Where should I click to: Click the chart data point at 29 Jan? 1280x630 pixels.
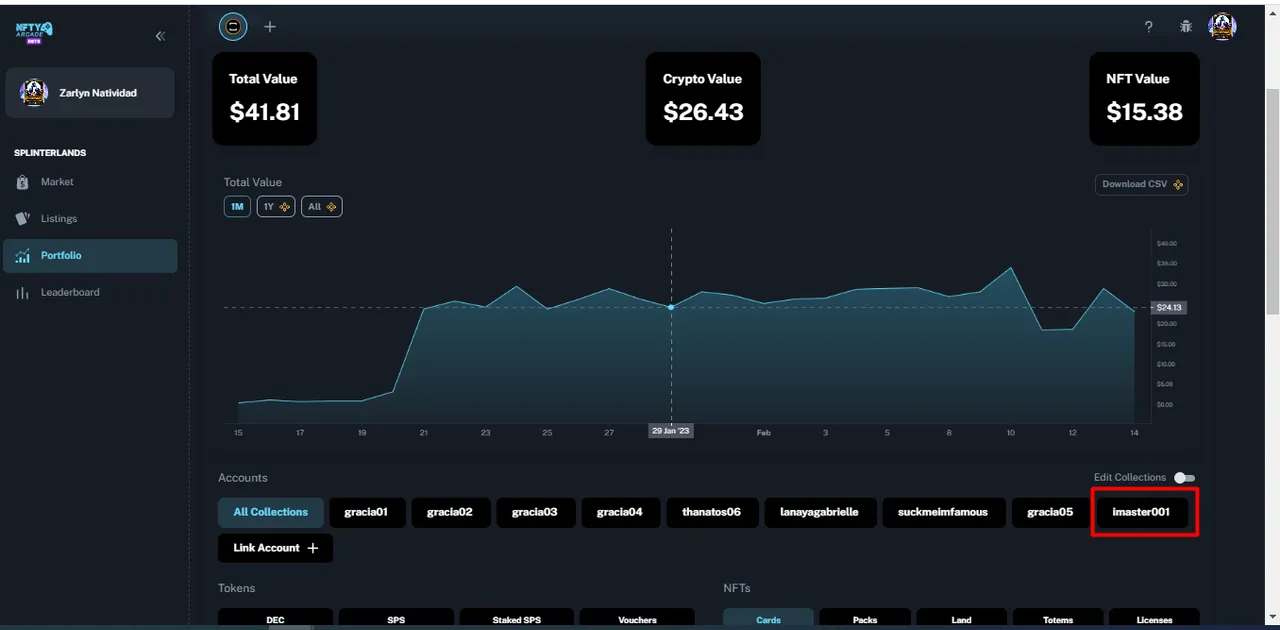671,307
